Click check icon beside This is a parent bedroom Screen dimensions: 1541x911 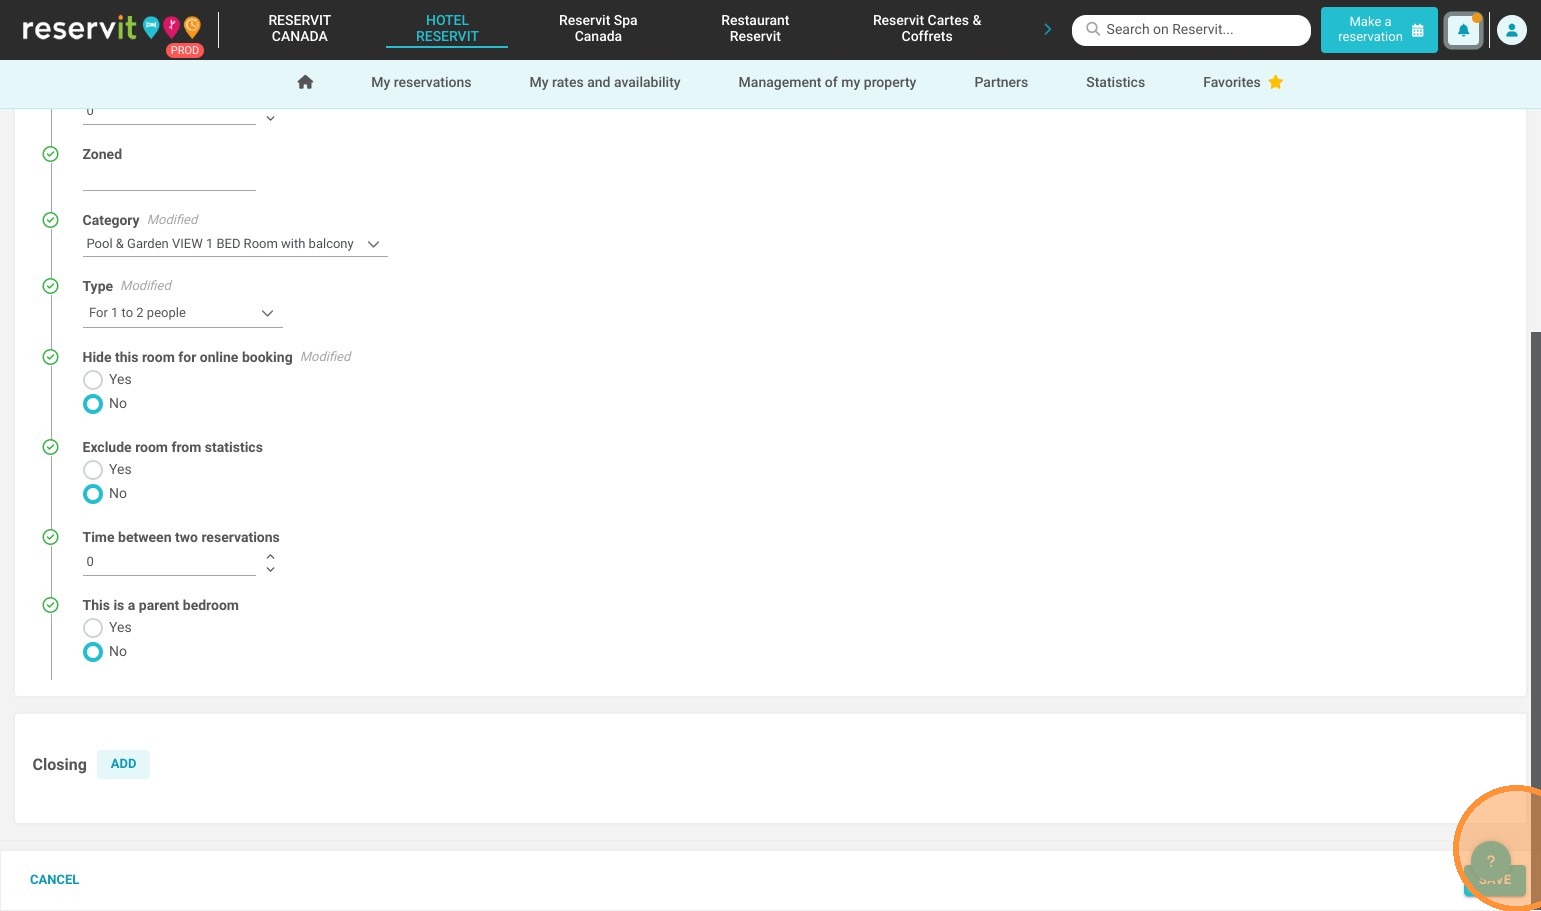point(51,605)
